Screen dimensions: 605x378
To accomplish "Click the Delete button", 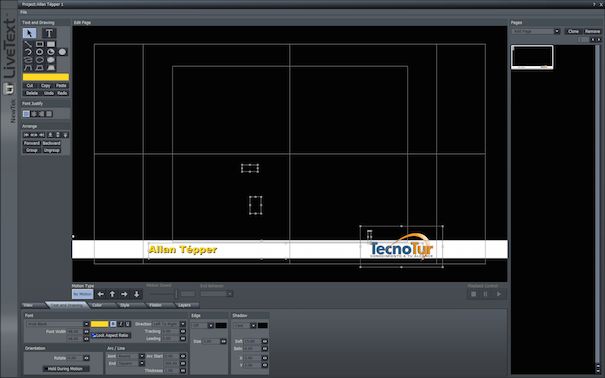I will click(x=32, y=93).
